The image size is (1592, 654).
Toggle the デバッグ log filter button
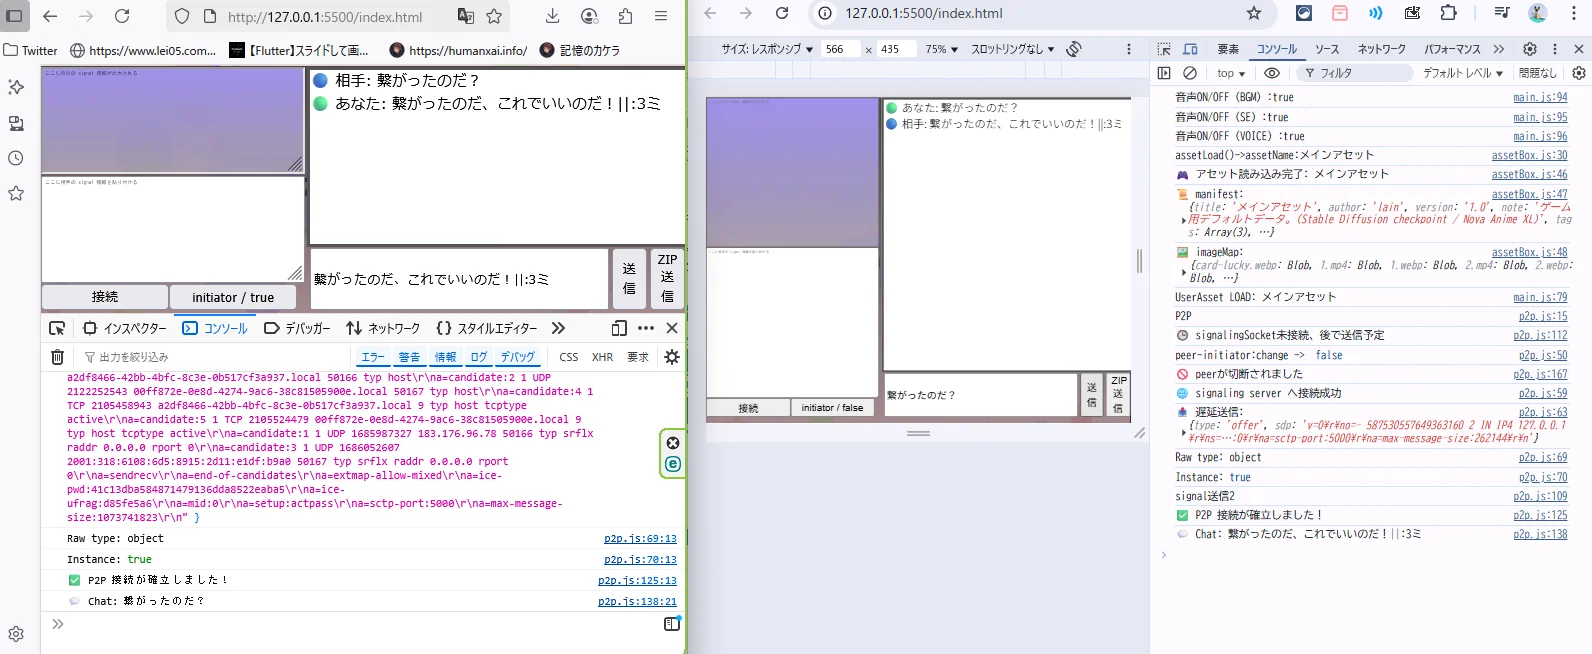click(x=518, y=357)
